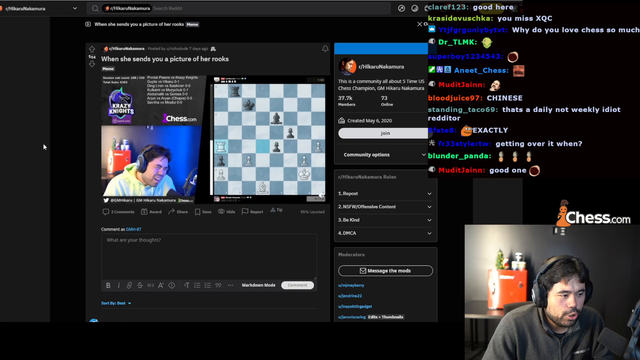The height and width of the screenshot is (360, 640).
Task: Click the Meme flair under post title
Action: [108, 69]
